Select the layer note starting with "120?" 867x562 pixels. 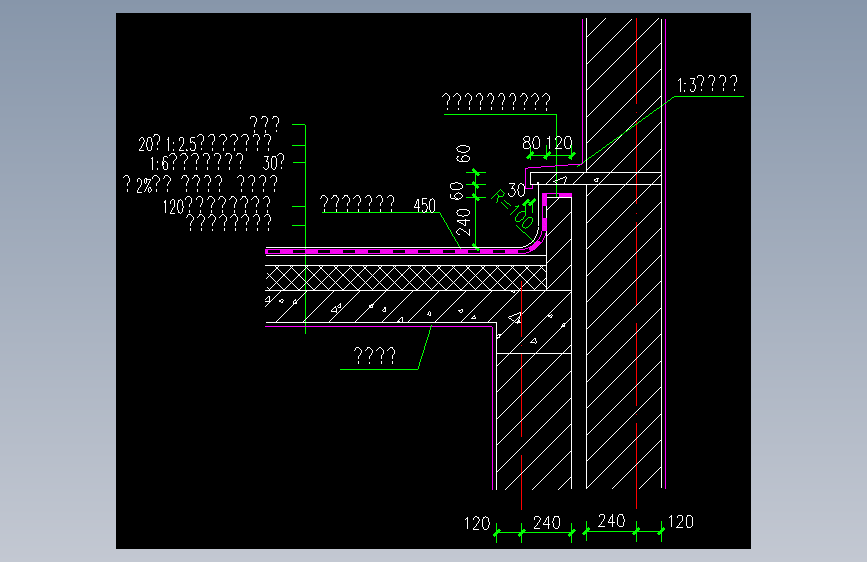[217, 205]
